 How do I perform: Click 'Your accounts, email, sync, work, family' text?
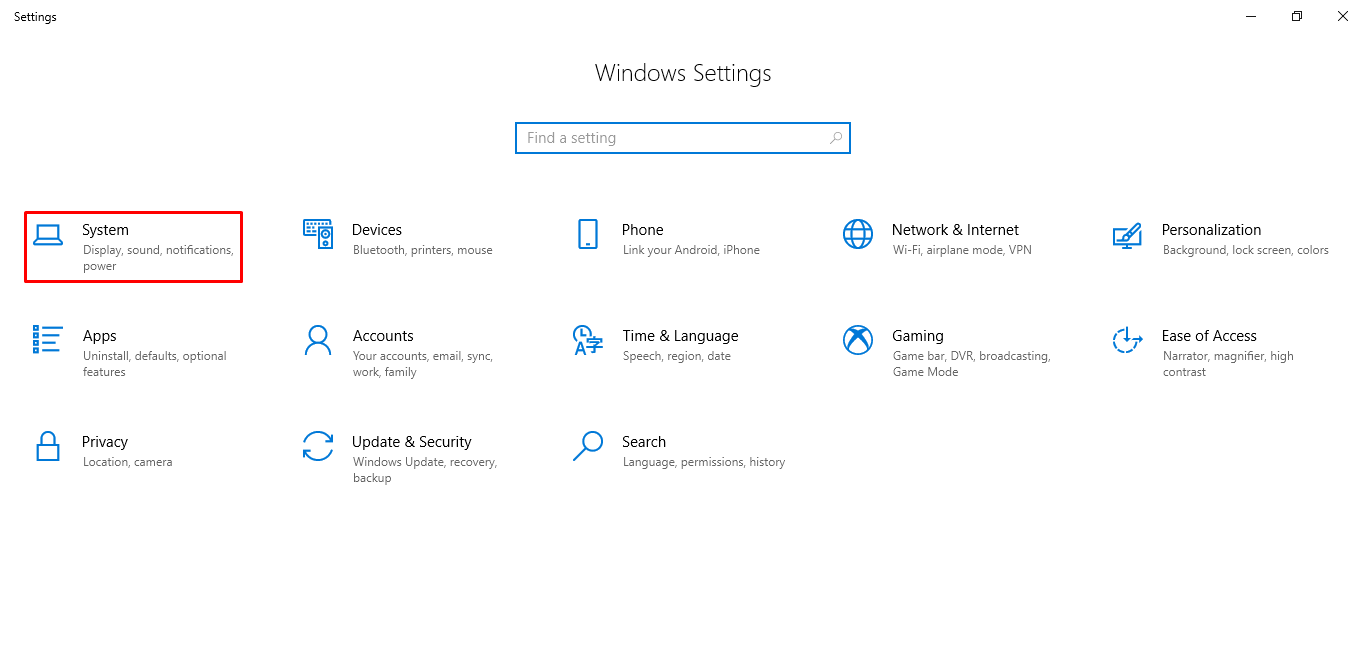click(423, 364)
